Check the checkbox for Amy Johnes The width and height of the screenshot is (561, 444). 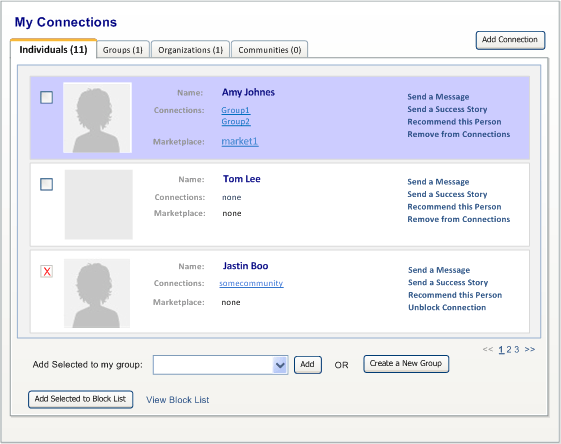click(x=47, y=97)
